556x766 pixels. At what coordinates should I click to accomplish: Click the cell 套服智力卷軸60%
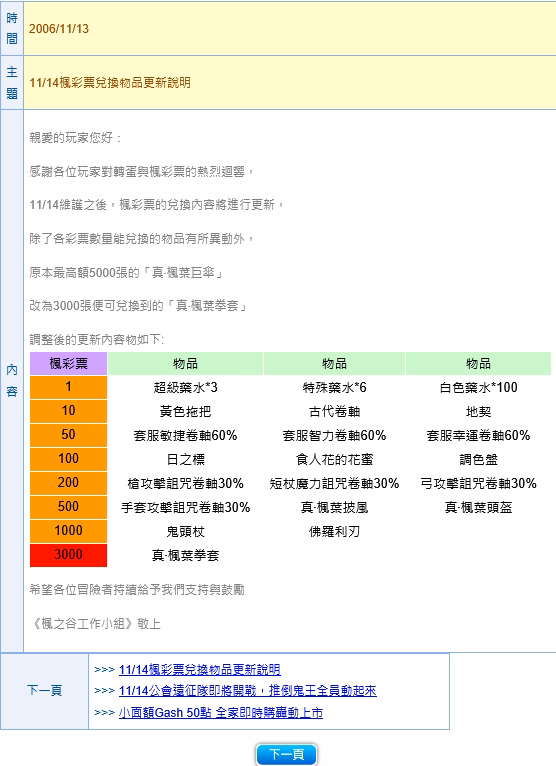[334, 435]
